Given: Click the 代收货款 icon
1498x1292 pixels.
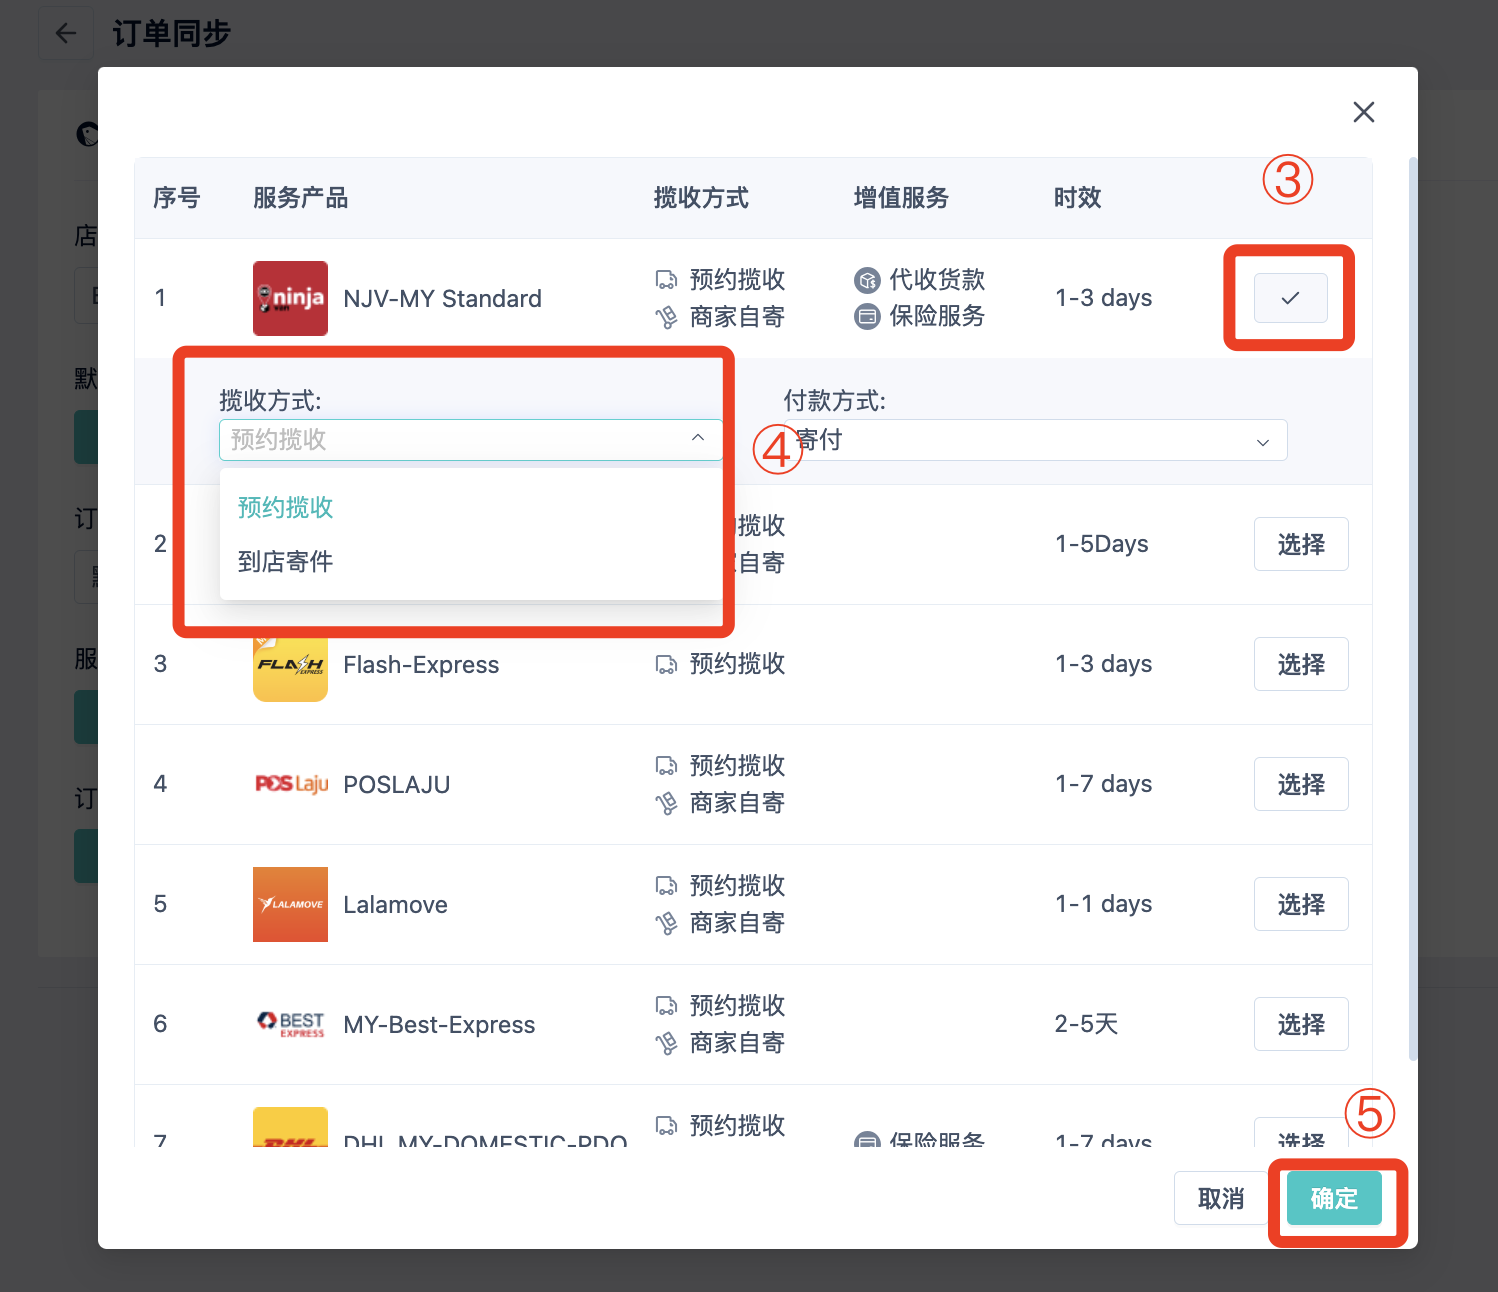Looking at the screenshot, I should click(867, 279).
